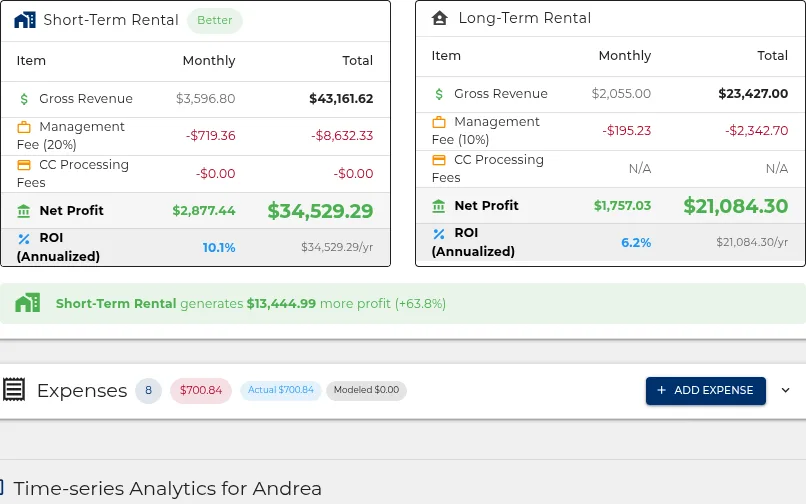806x504 pixels.
Task: Click the Long-Term Rental house icon
Action: 439,18
